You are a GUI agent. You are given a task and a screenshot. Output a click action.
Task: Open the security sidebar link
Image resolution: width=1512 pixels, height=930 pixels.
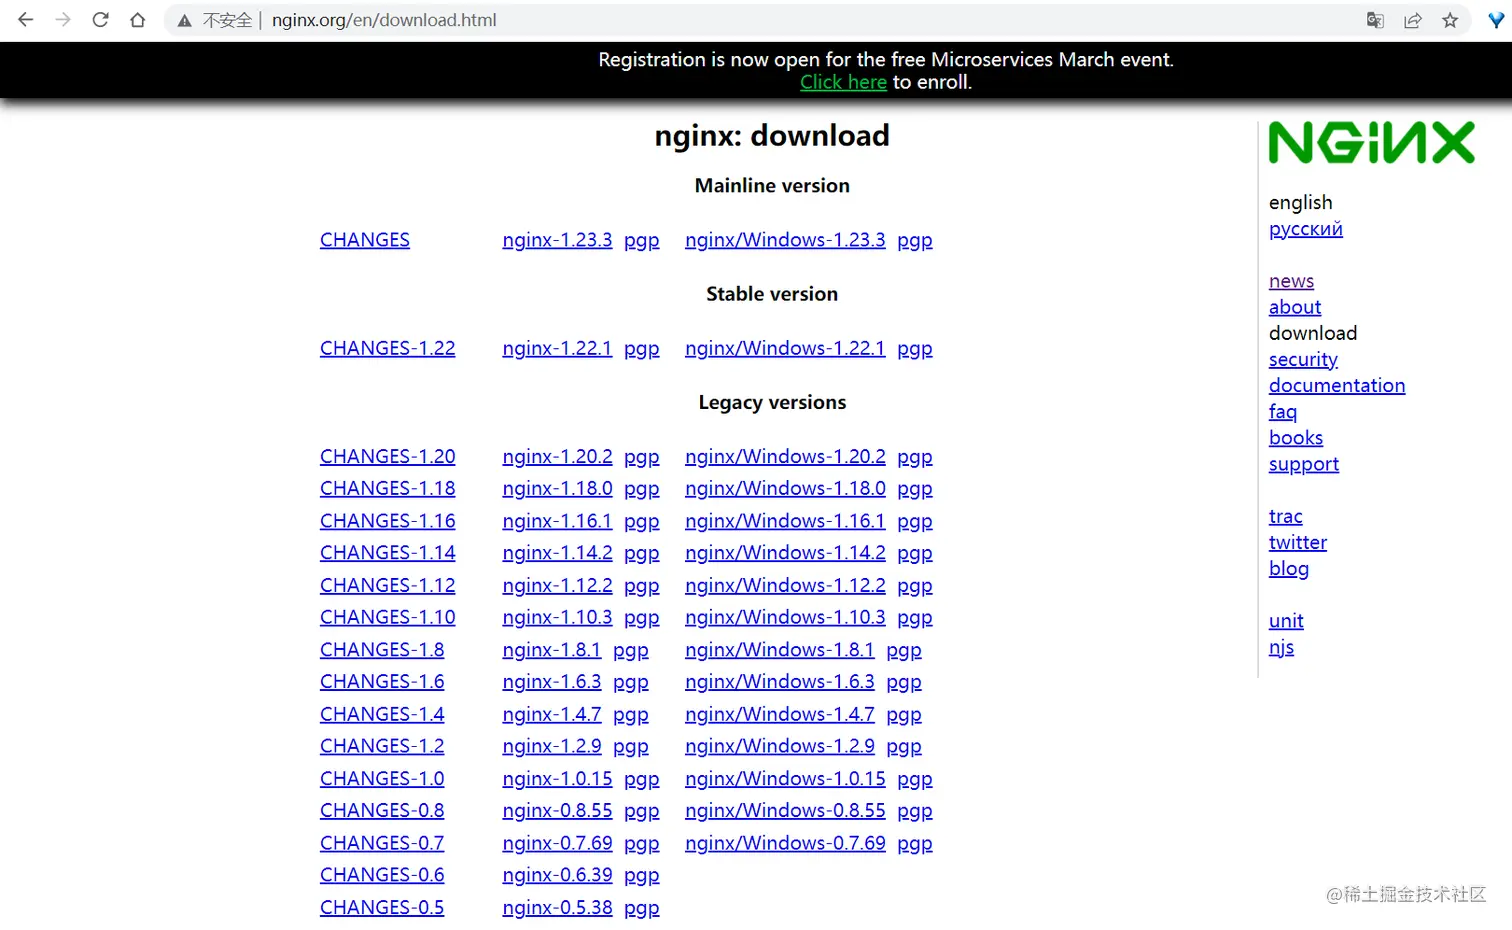click(1303, 360)
